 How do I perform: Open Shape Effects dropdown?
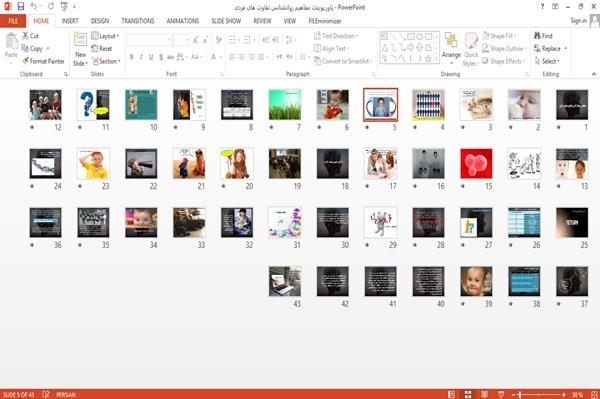[x=504, y=61]
